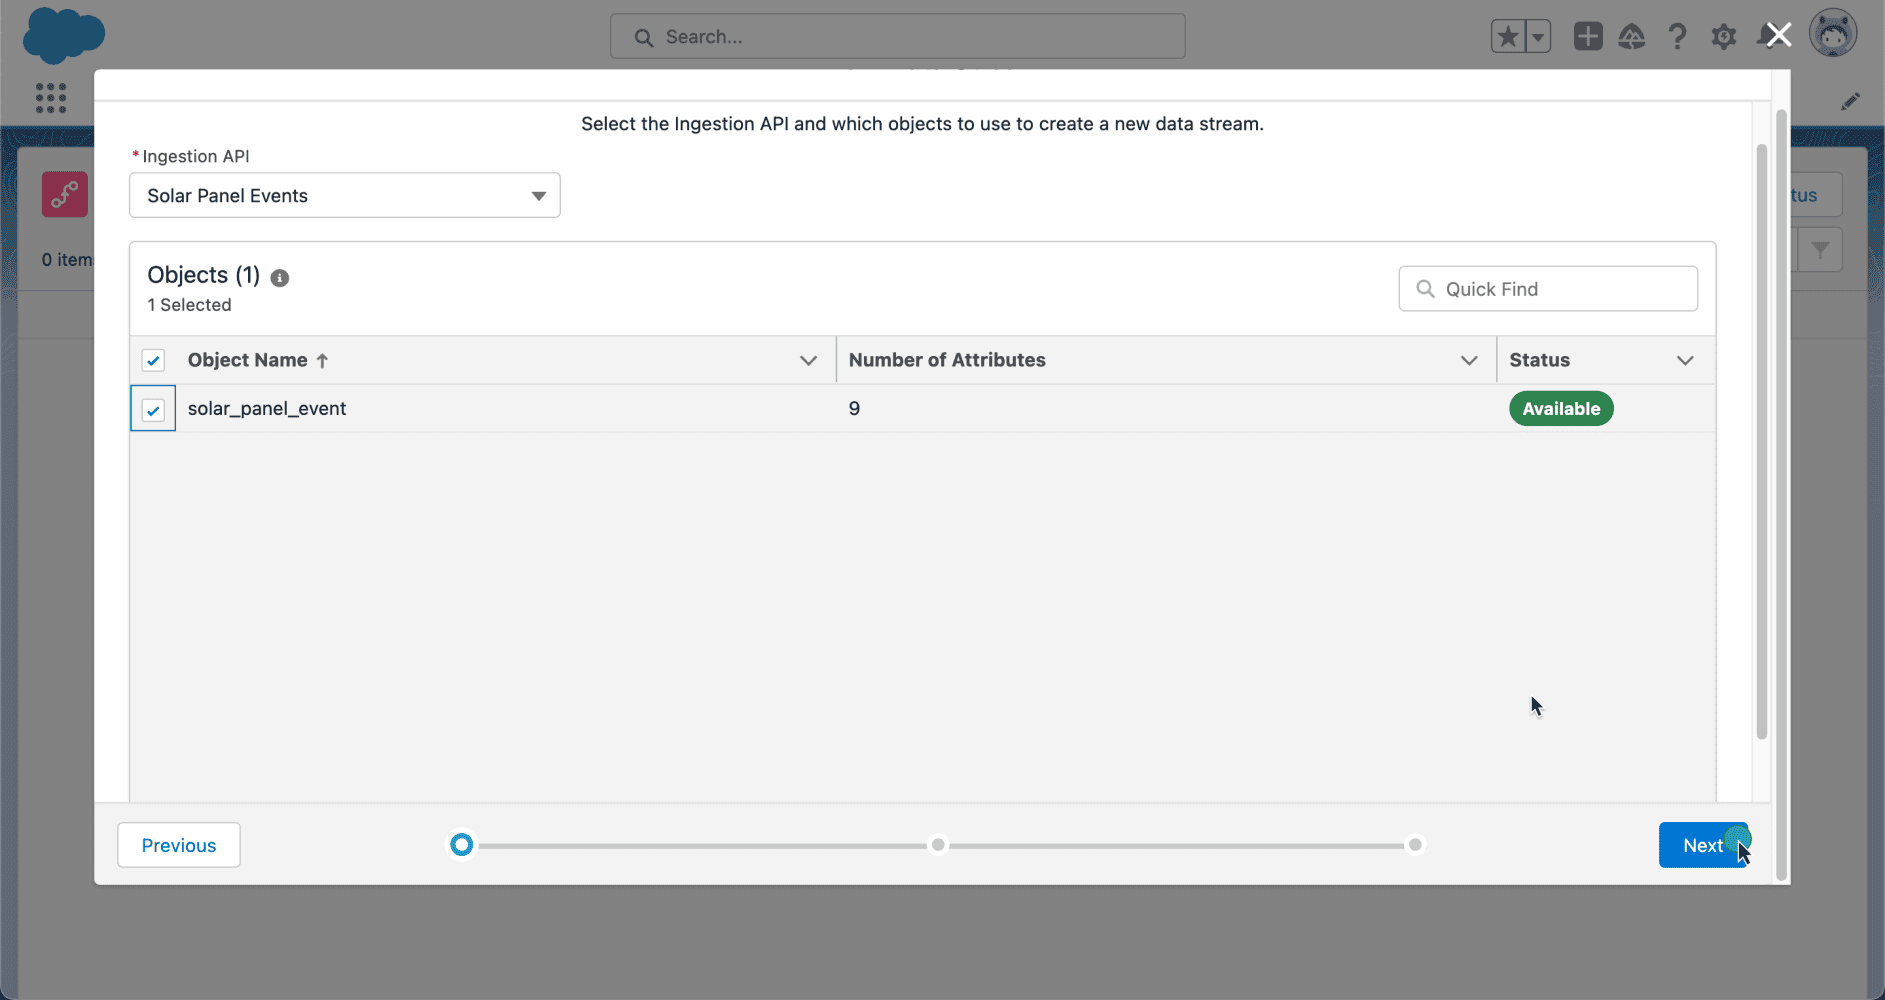Open Status column menu chevron
Image resolution: width=1885 pixels, height=1000 pixels.
click(1685, 360)
